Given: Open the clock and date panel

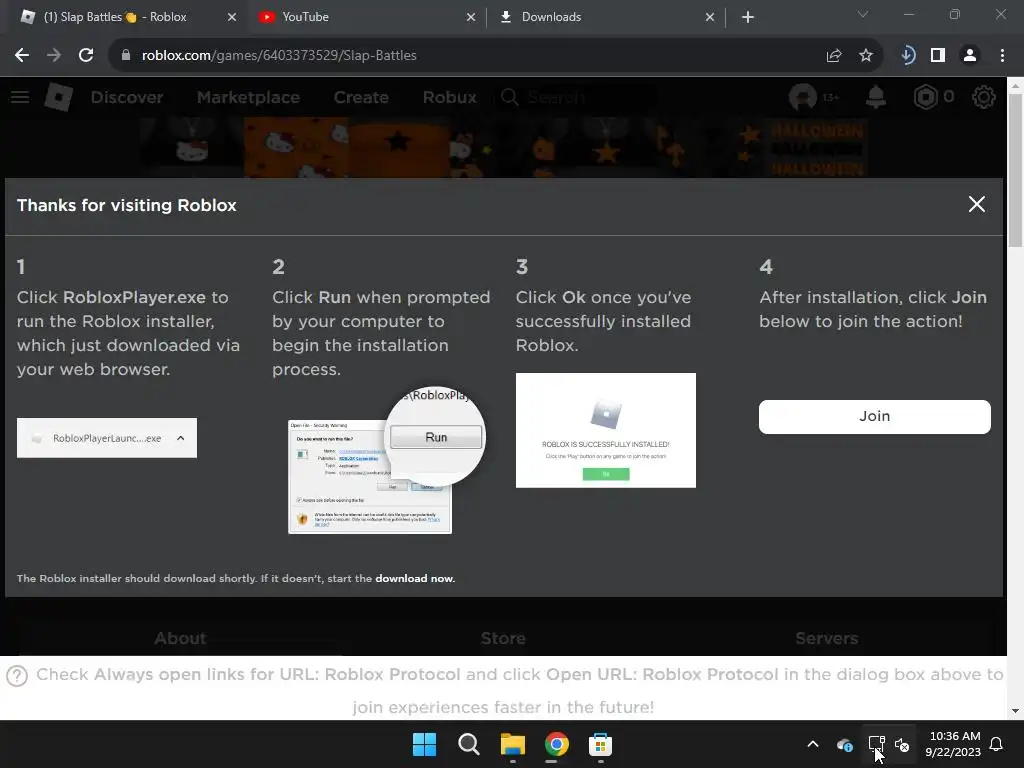Looking at the screenshot, I should pyautogui.click(x=953, y=744).
